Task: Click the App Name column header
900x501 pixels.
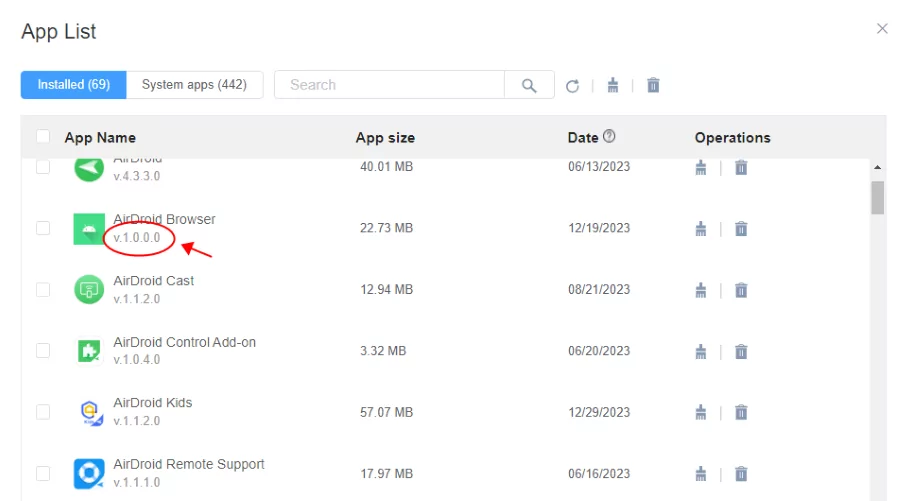Action: point(100,138)
